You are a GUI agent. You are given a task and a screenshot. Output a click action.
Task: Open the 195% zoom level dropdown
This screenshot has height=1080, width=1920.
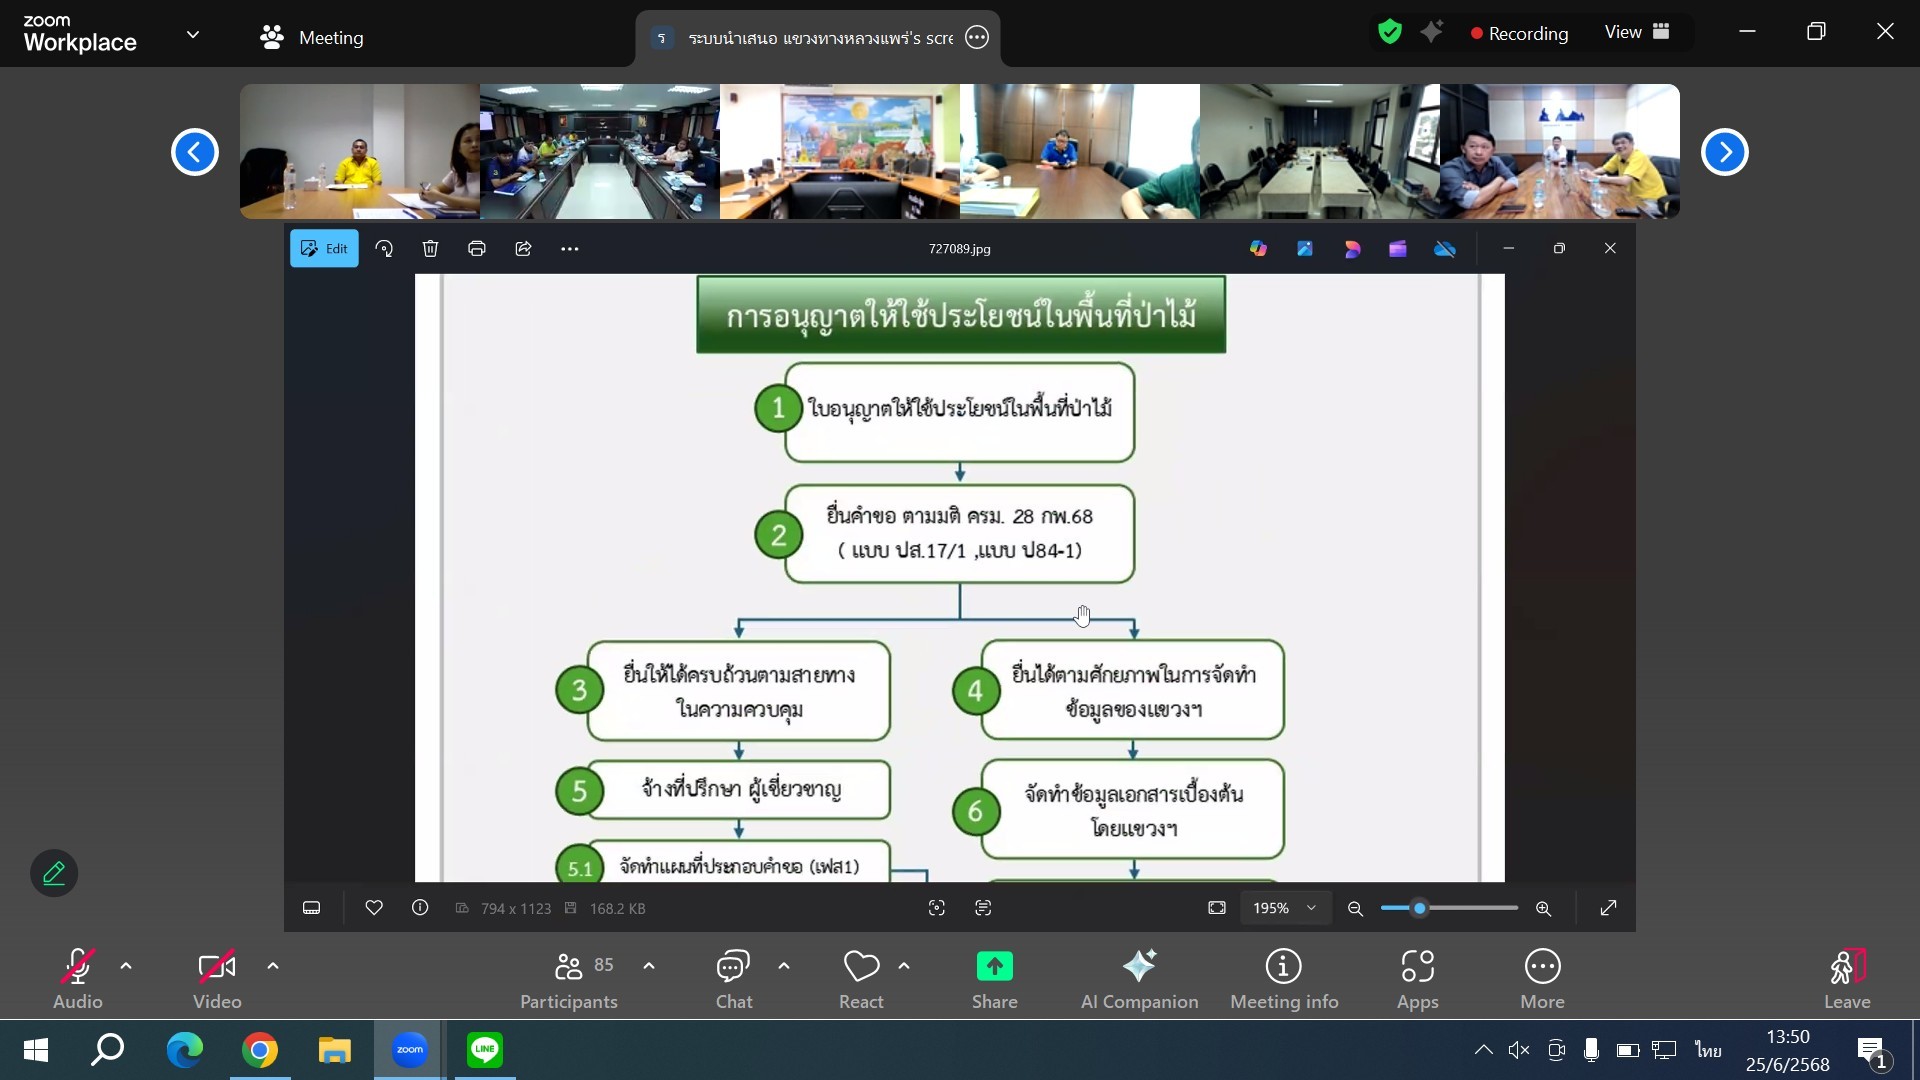[x=1284, y=908]
